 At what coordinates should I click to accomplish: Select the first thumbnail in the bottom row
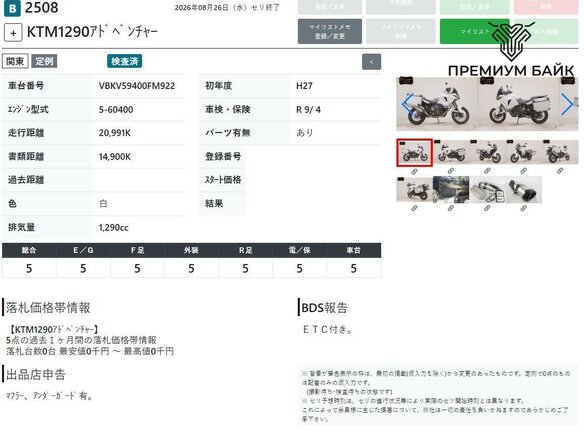pos(415,190)
